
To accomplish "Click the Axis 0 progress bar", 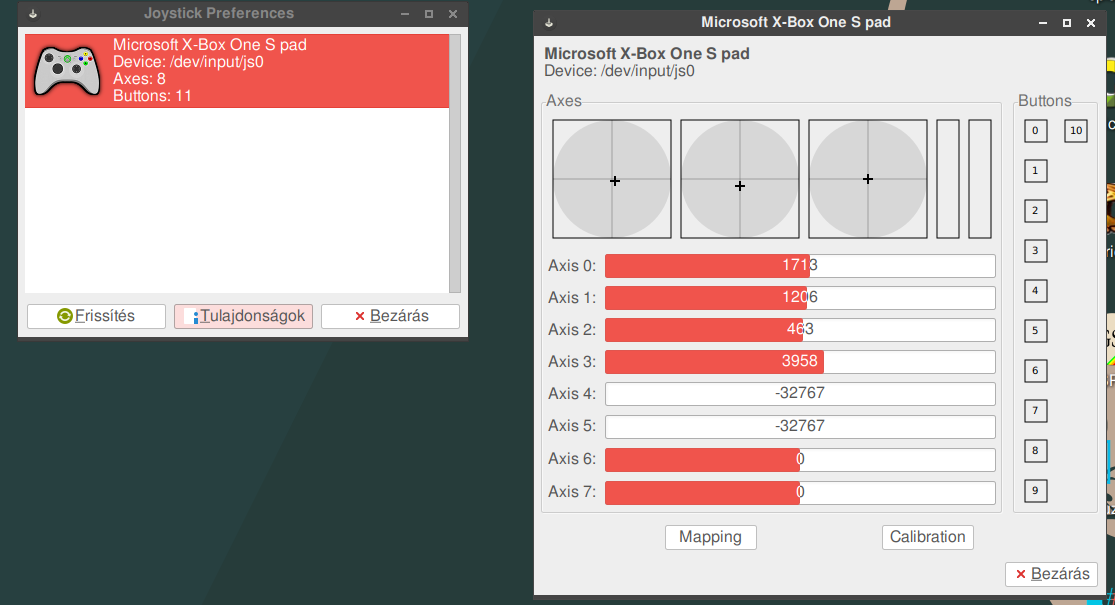I will coord(800,266).
